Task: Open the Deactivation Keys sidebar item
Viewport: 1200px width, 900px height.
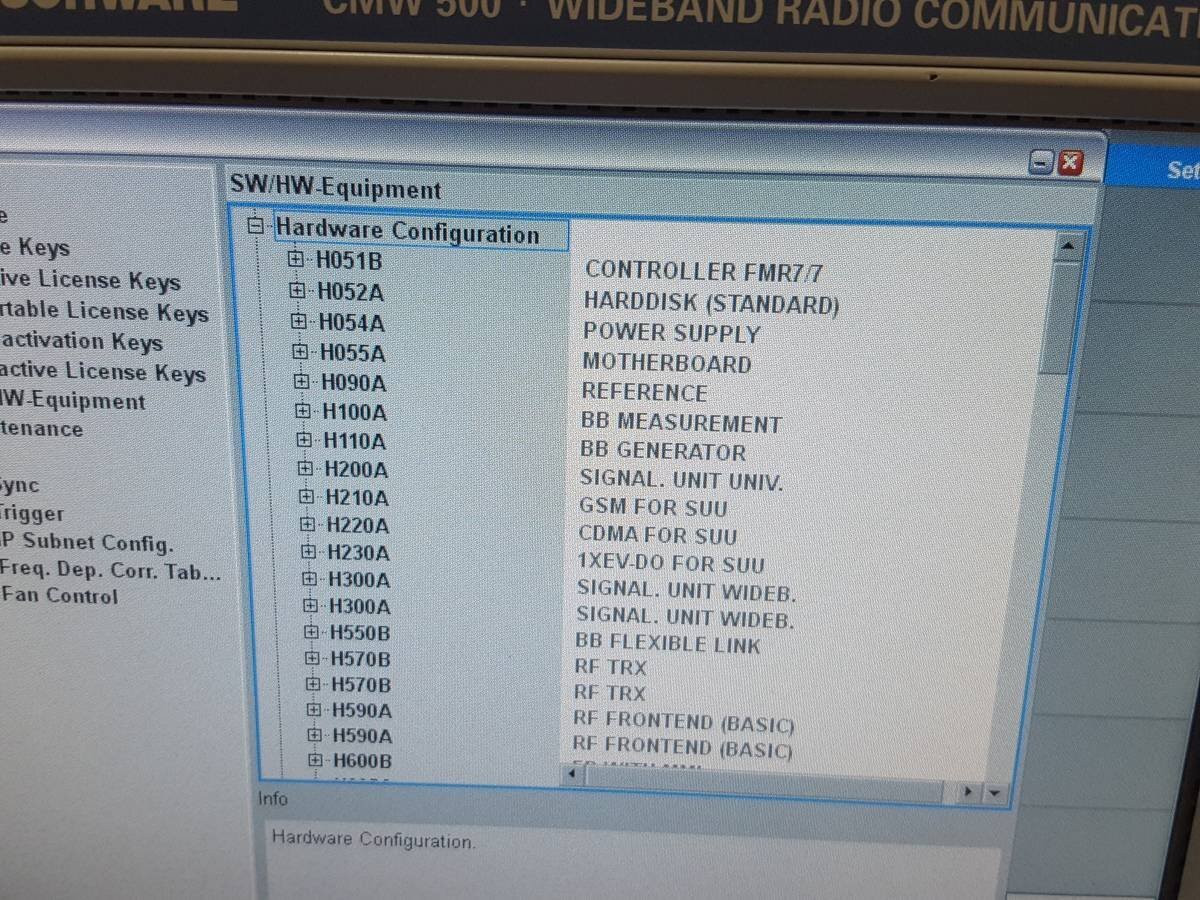Action: click(x=81, y=342)
